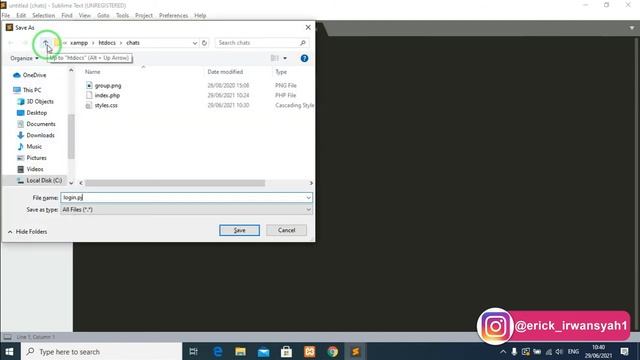Select htdocs in the address path
The image size is (640, 360).
pyautogui.click(x=107, y=42)
